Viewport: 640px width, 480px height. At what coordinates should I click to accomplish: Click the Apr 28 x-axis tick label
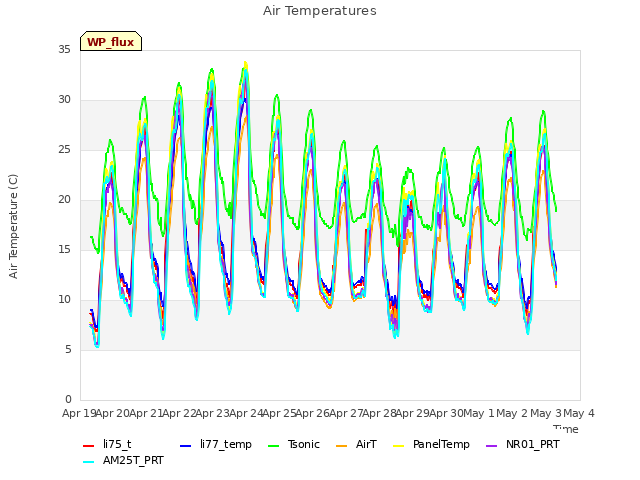pyautogui.click(x=379, y=413)
